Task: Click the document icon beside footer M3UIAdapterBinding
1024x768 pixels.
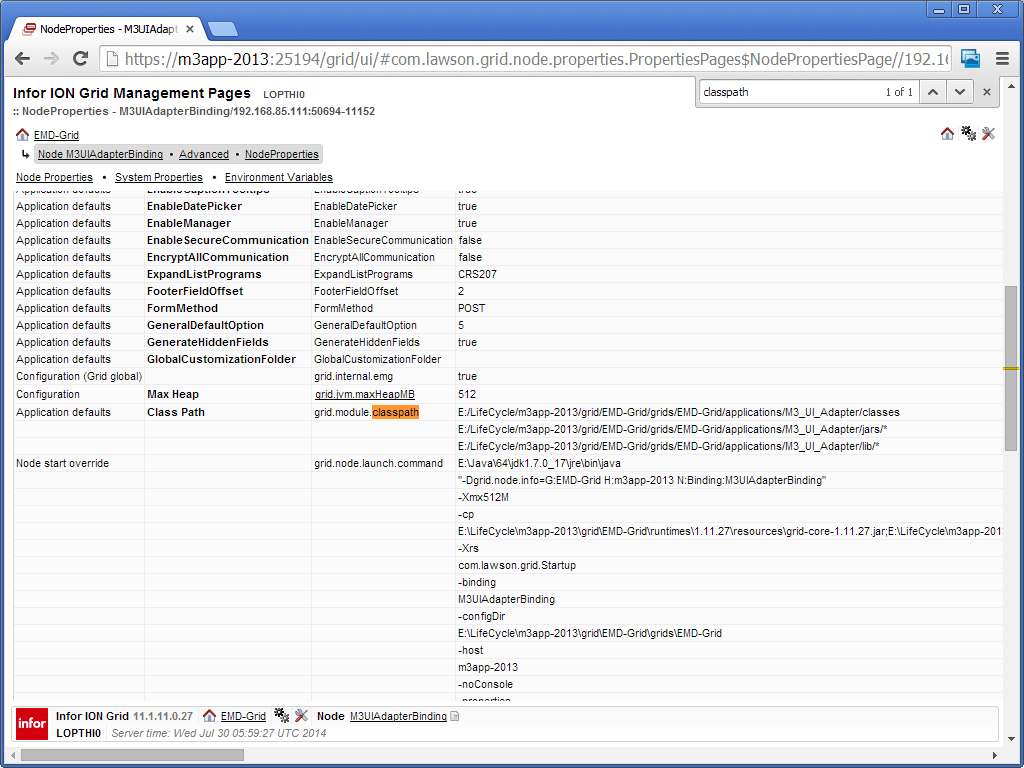Action: pos(455,716)
